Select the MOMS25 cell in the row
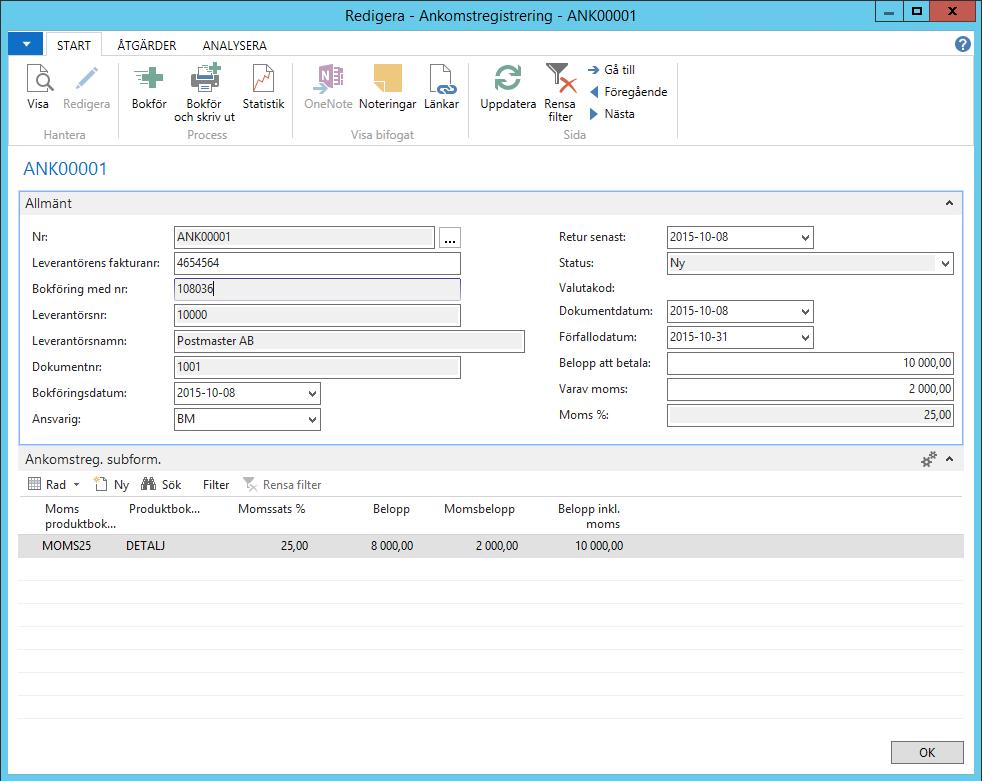Image resolution: width=982 pixels, height=781 pixels. tap(66, 546)
